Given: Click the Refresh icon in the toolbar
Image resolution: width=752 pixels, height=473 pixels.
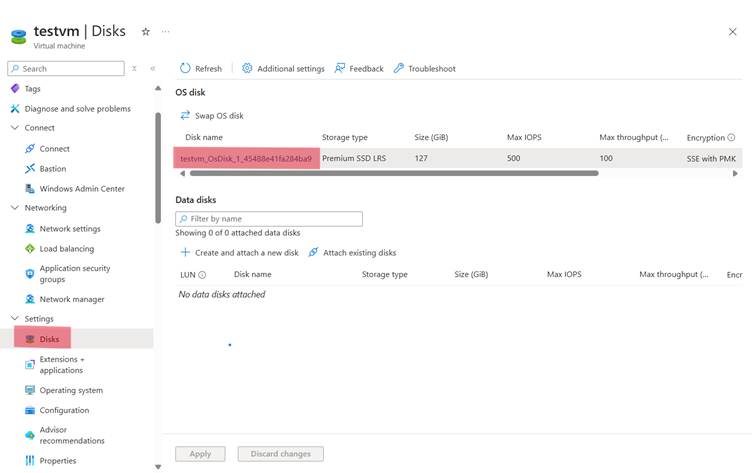Looking at the screenshot, I should pos(185,68).
